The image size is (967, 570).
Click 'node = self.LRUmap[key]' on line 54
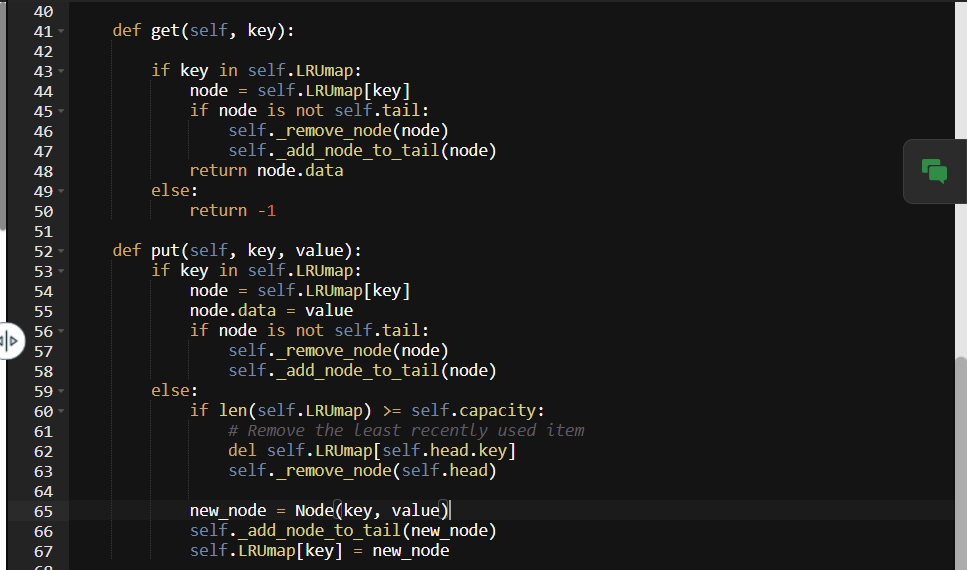click(x=300, y=291)
